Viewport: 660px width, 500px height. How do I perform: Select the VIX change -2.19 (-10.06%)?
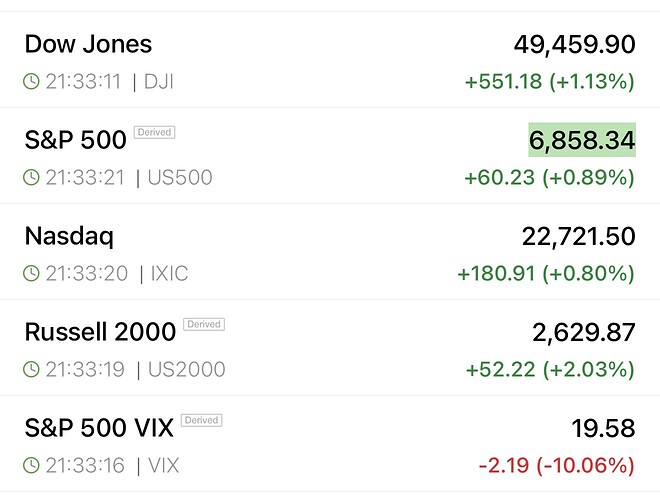(556, 465)
